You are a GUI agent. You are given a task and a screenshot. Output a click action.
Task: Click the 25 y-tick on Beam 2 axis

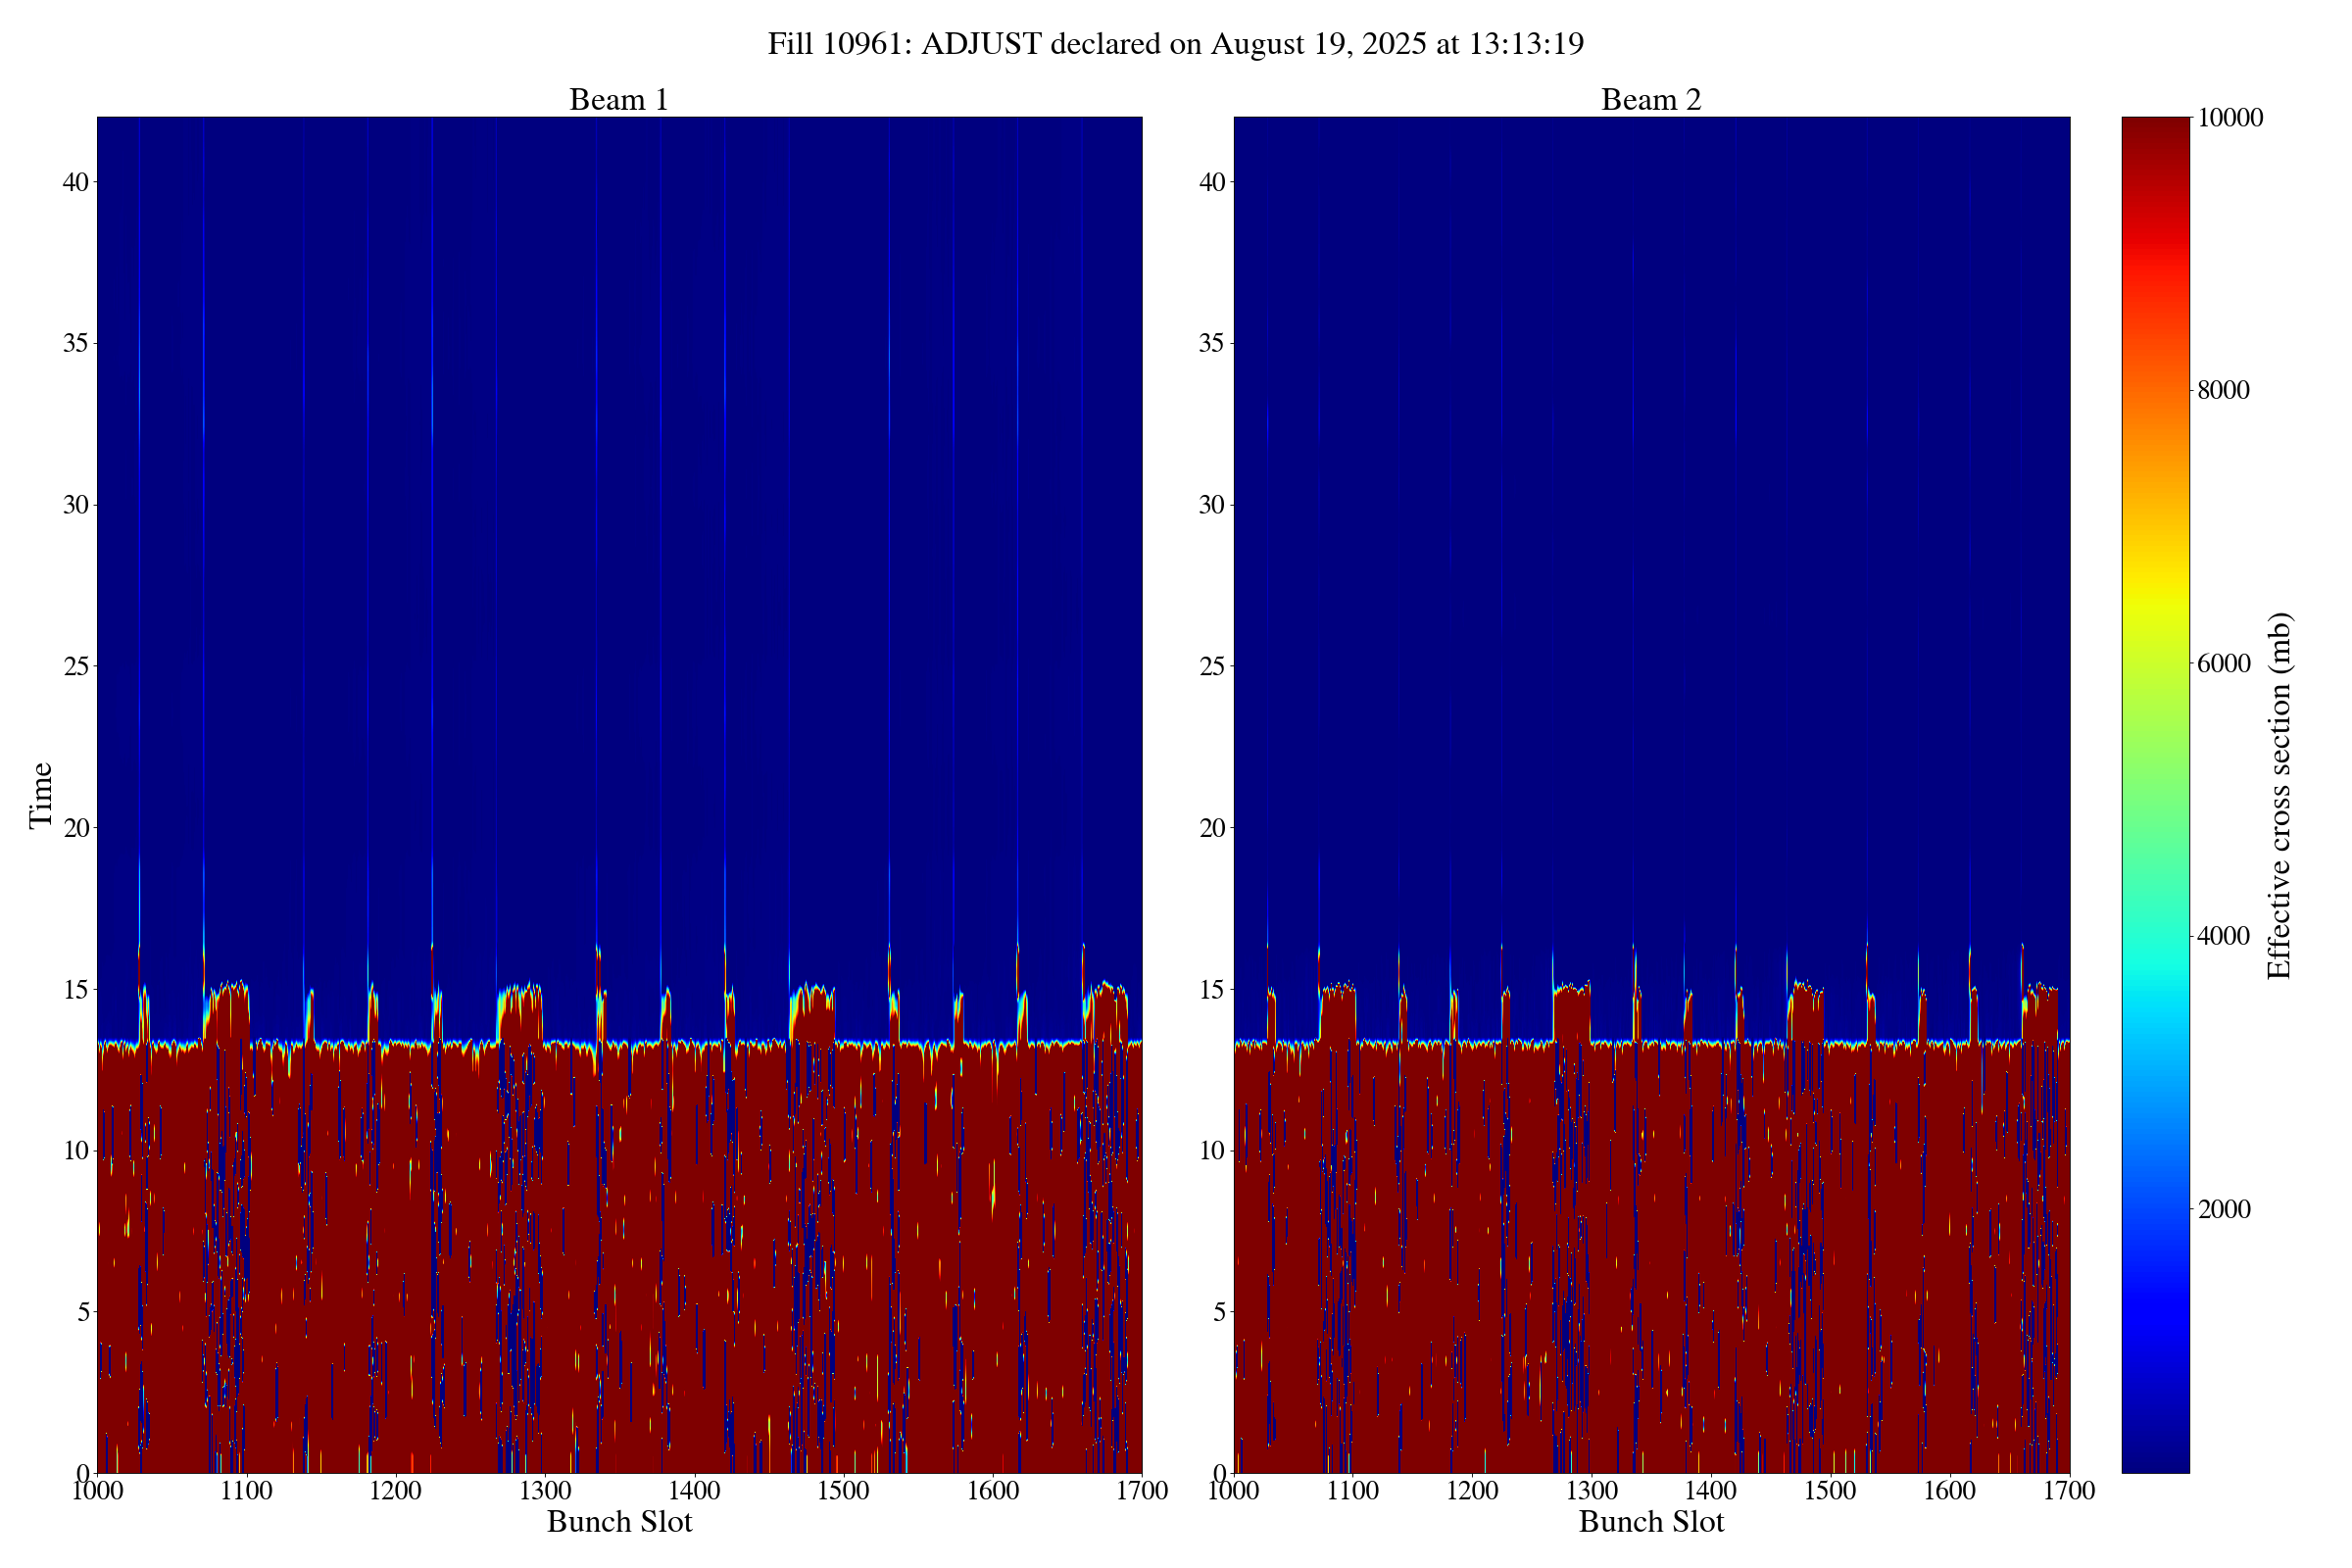point(1211,666)
